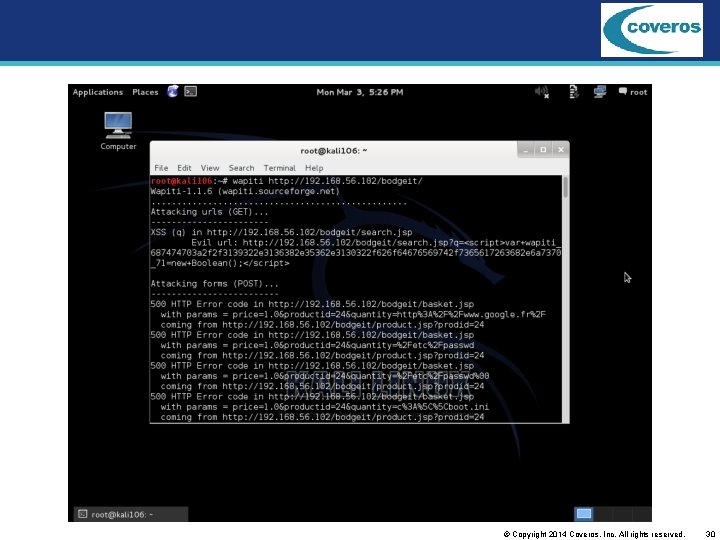Viewport: 720px width, 540px height.
Task: Open the root user menu
Action: pyautogui.click(x=633, y=92)
